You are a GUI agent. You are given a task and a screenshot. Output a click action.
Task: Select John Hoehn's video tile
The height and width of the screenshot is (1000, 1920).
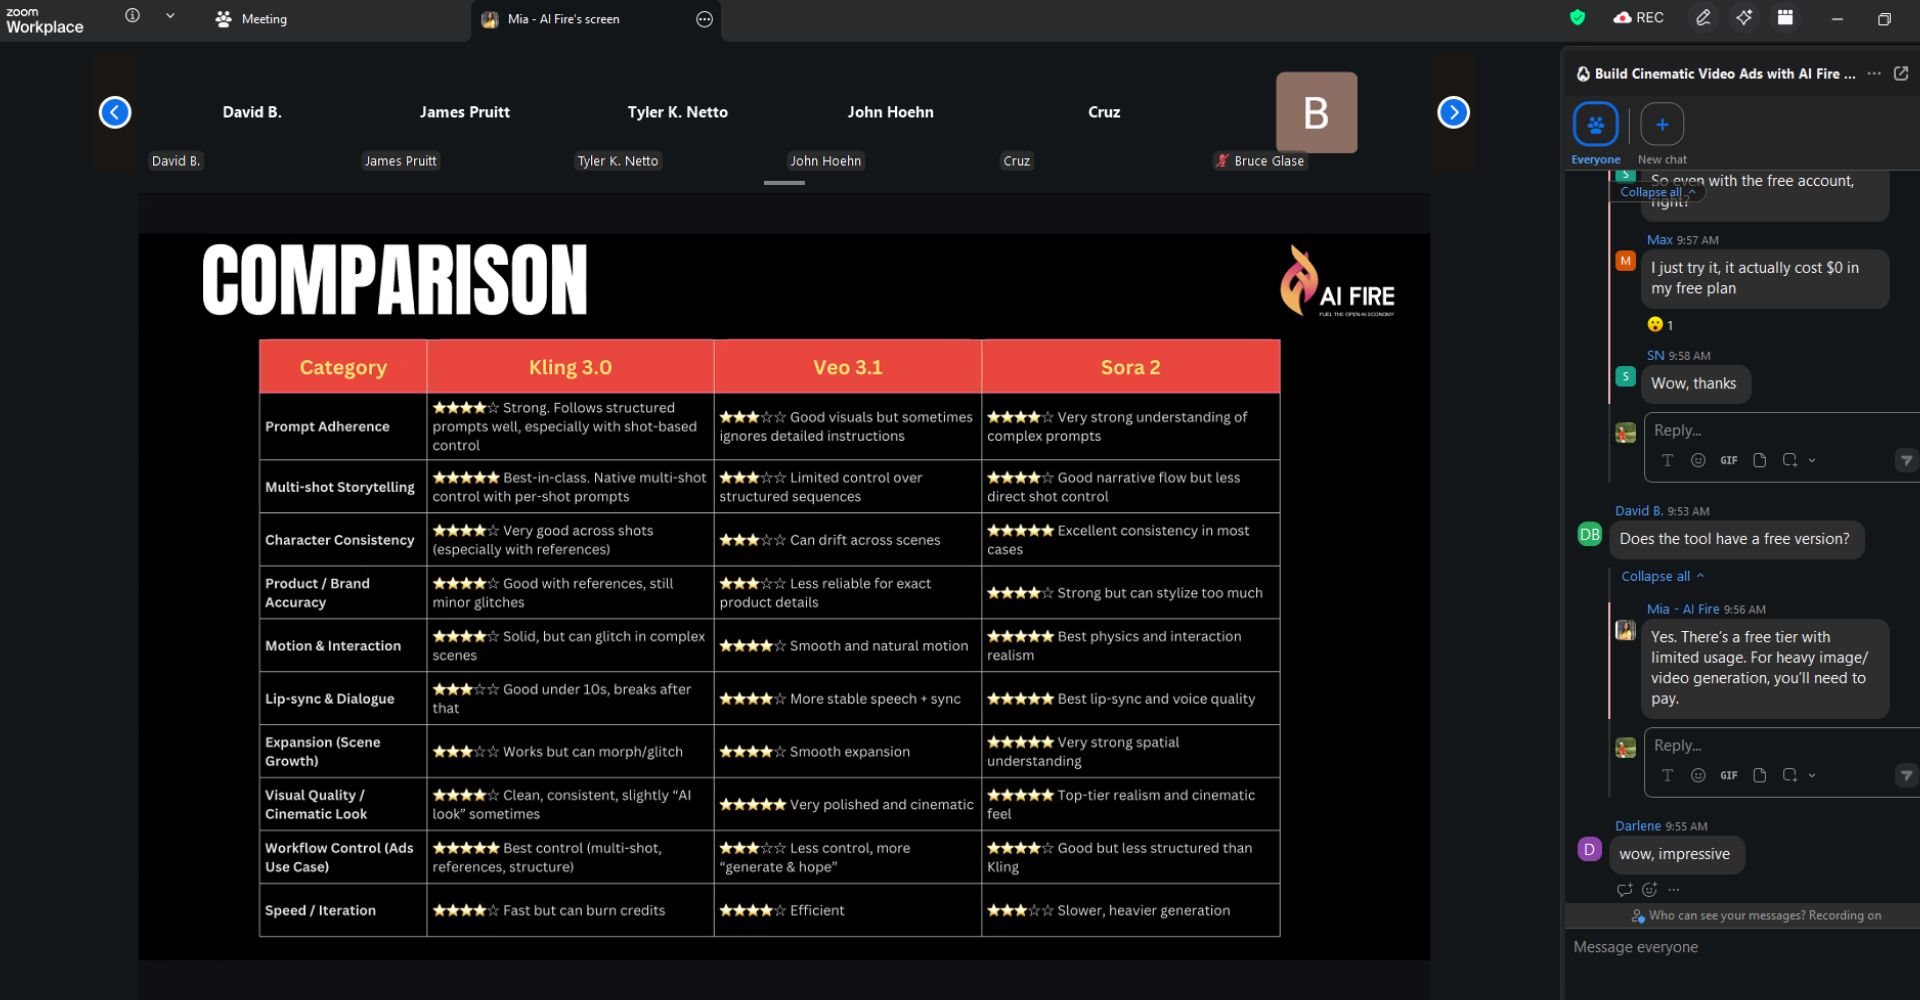891,113
